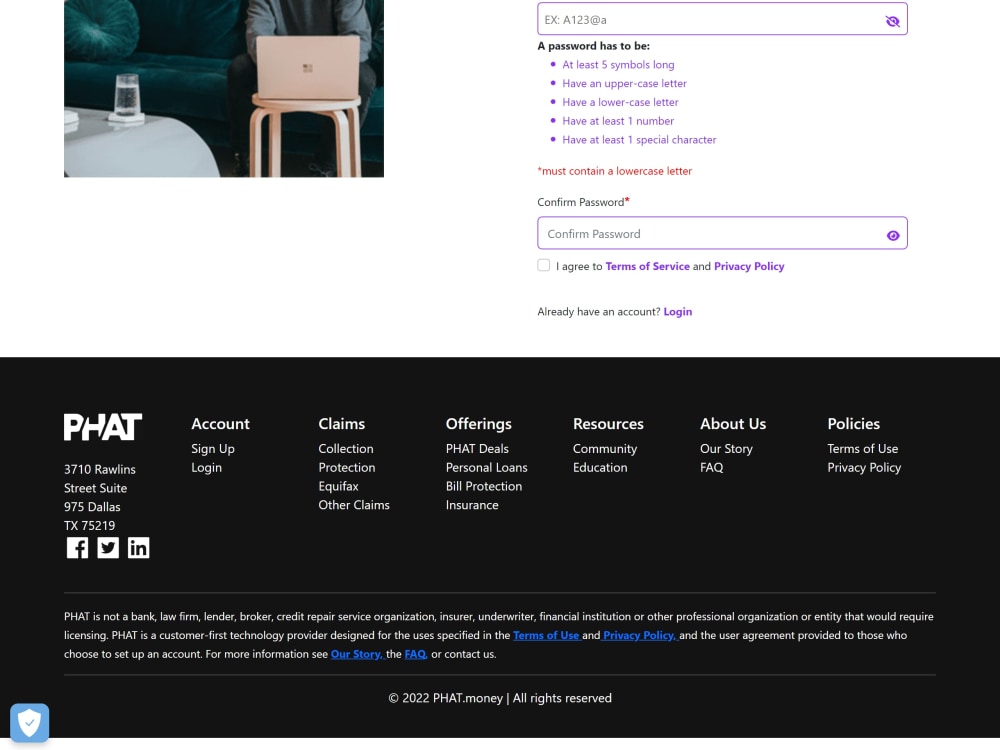Open PHAT Deals under Offerings
Viewport: 1000px width, 750px height.
[477, 449]
